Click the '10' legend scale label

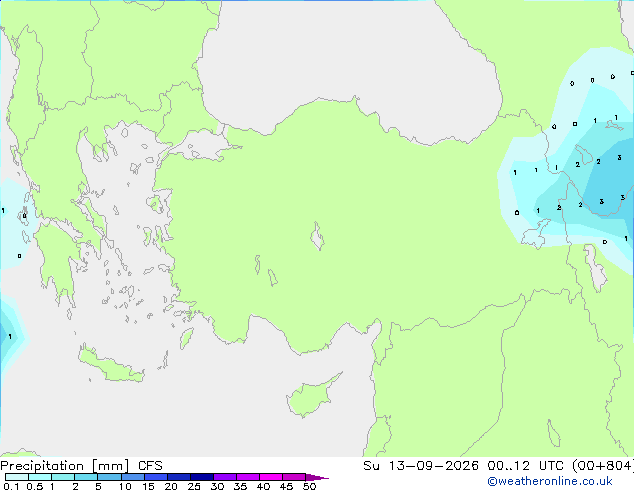pos(125,486)
